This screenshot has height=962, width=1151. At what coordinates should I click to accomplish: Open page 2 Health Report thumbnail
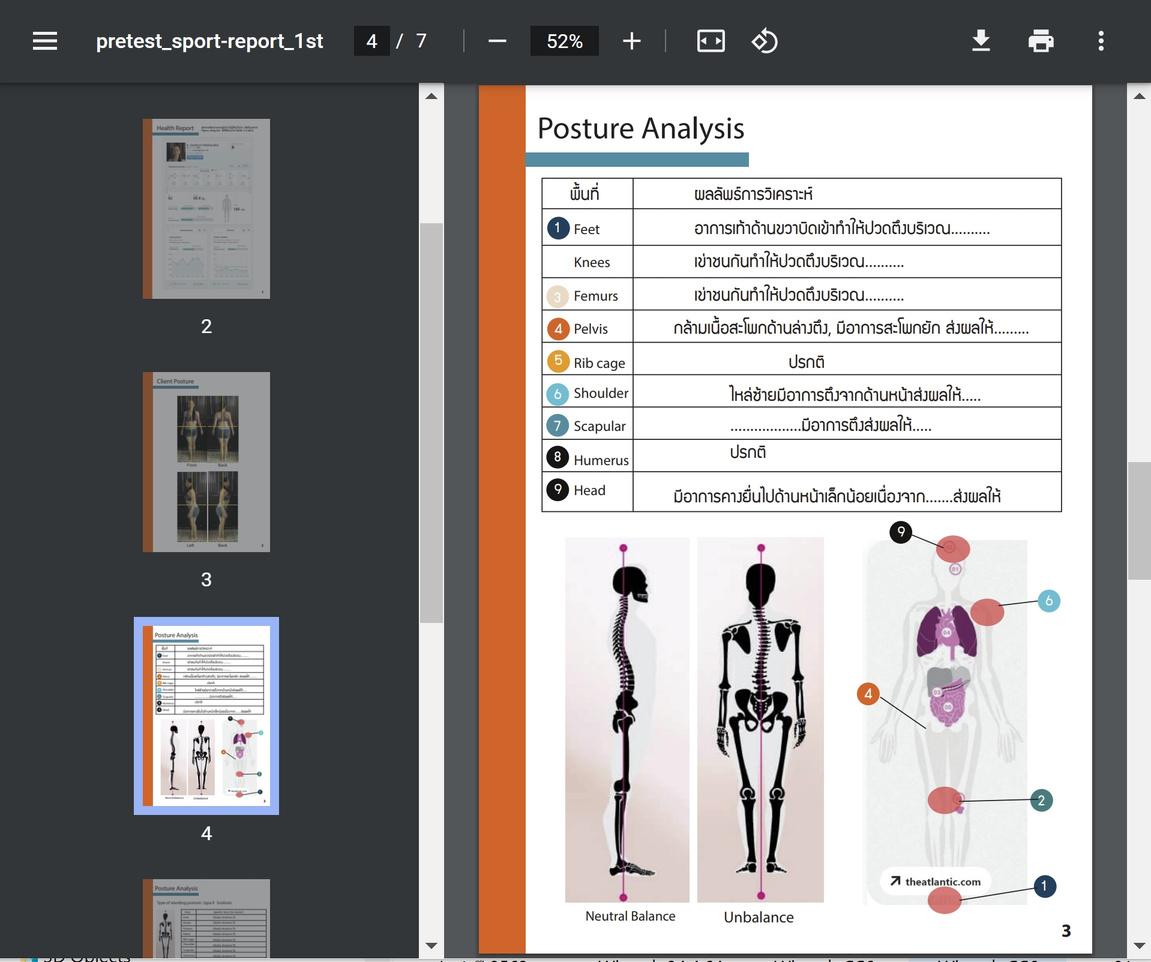(x=206, y=209)
